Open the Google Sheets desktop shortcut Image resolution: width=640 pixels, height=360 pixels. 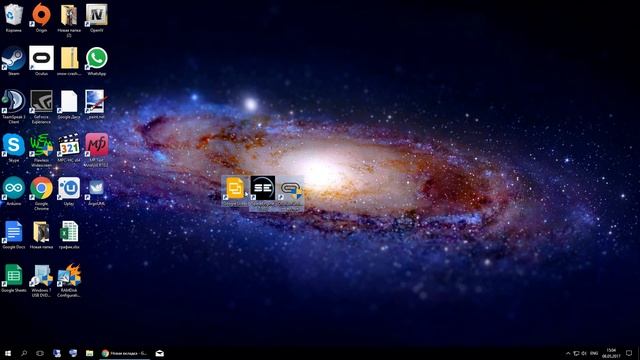pos(13,276)
